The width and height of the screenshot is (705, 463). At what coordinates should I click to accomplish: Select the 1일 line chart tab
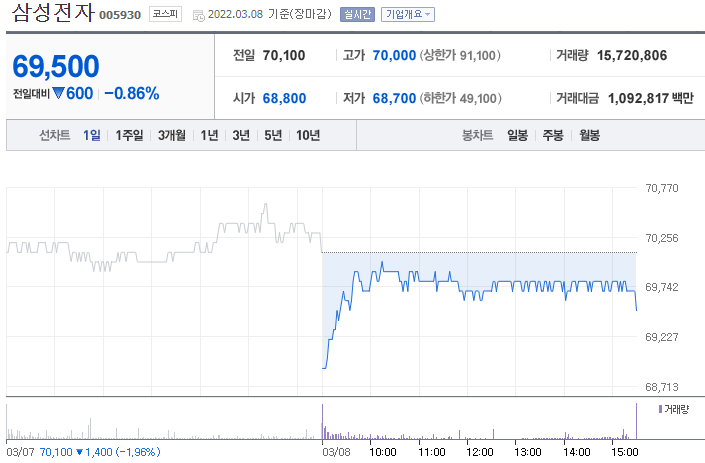point(92,135)
